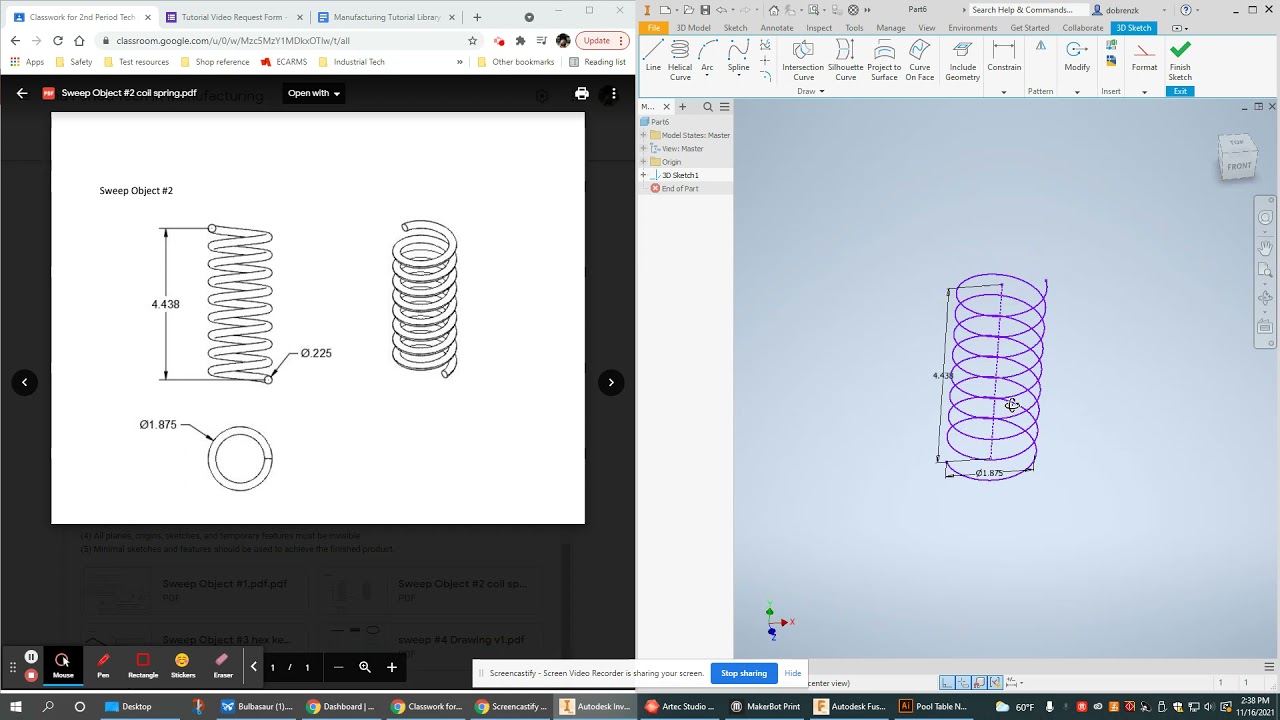
Task: Bookmark this page with the star
Action: click(473, 41)
